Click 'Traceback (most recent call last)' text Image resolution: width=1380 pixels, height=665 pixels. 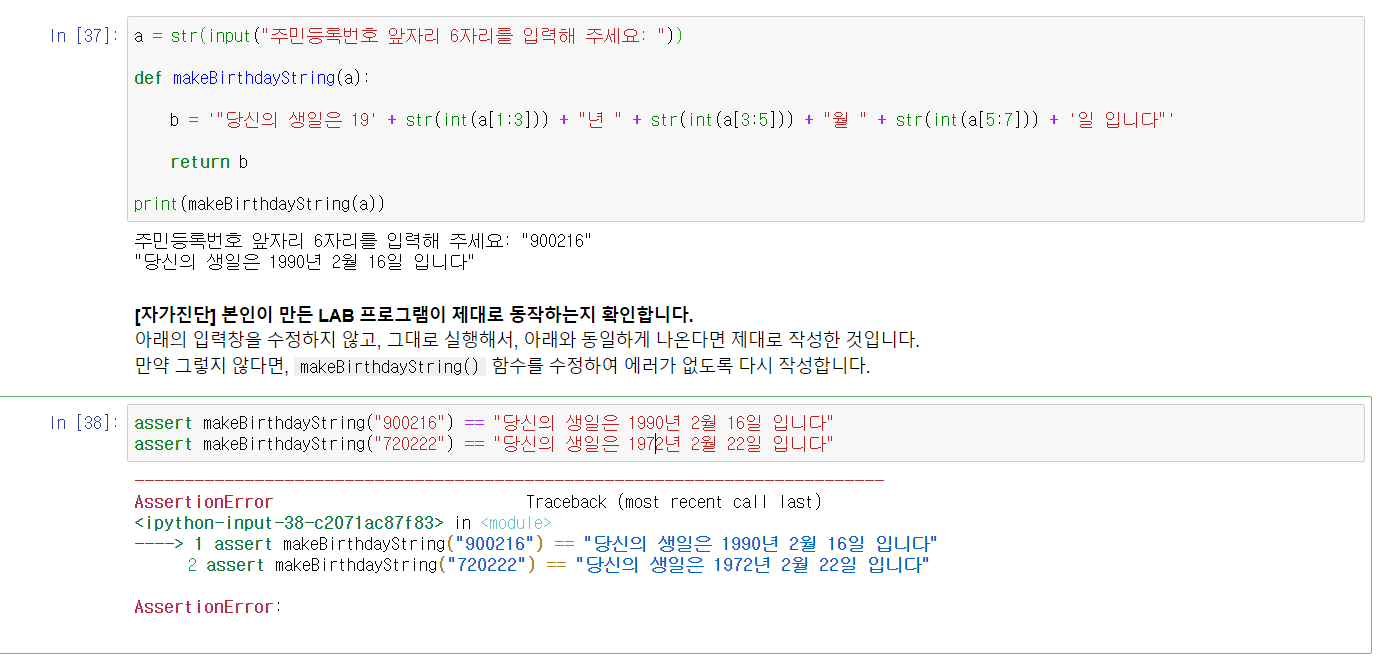coord(674,502)
